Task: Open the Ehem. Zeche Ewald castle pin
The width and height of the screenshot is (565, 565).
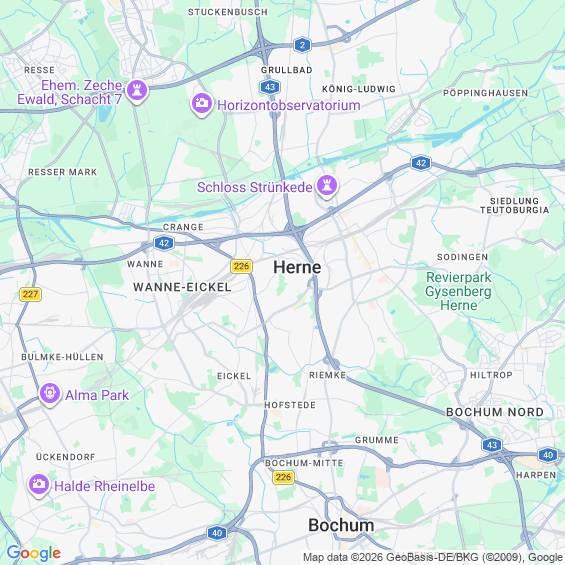Action: click(x=137, y=91)
